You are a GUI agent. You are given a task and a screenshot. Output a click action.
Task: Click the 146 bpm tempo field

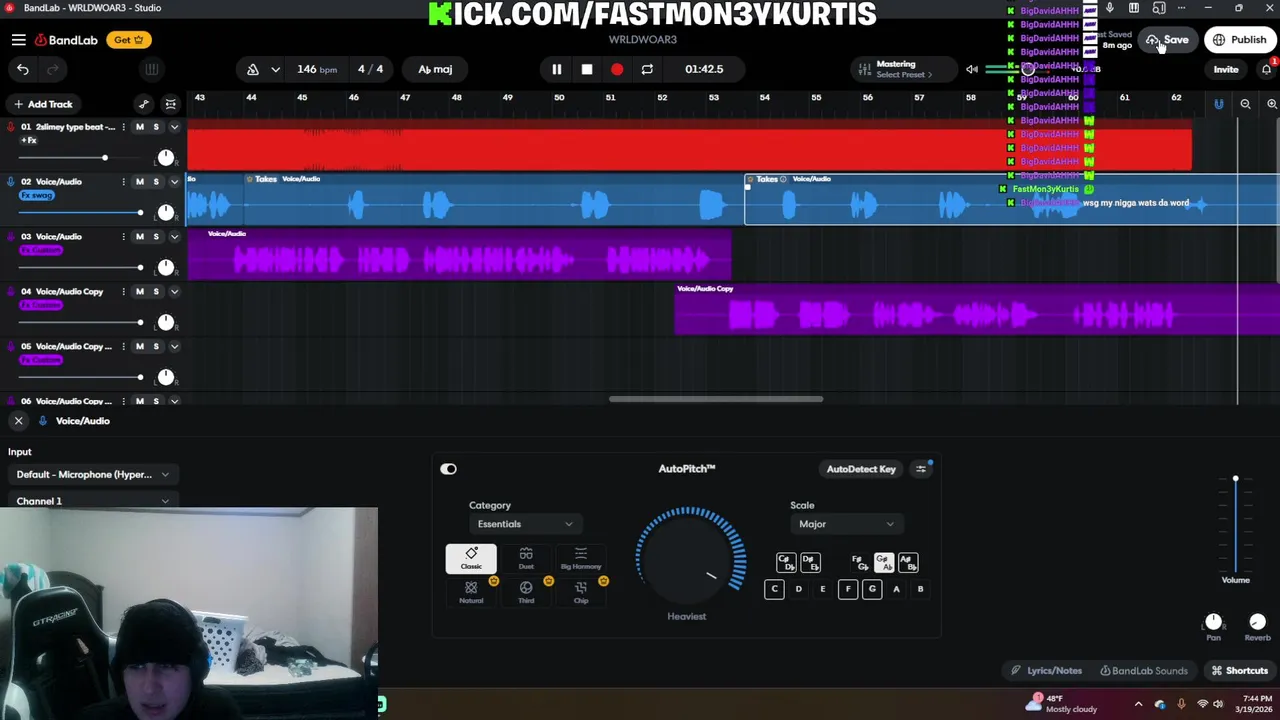317,69
